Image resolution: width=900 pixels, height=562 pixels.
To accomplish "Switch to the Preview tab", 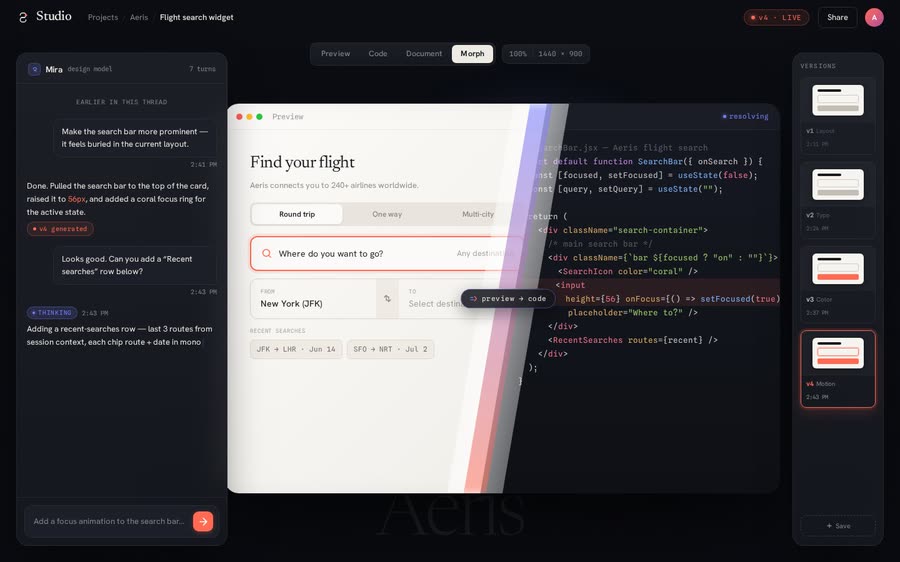I will pyautogui.click(x=335, y=53).
